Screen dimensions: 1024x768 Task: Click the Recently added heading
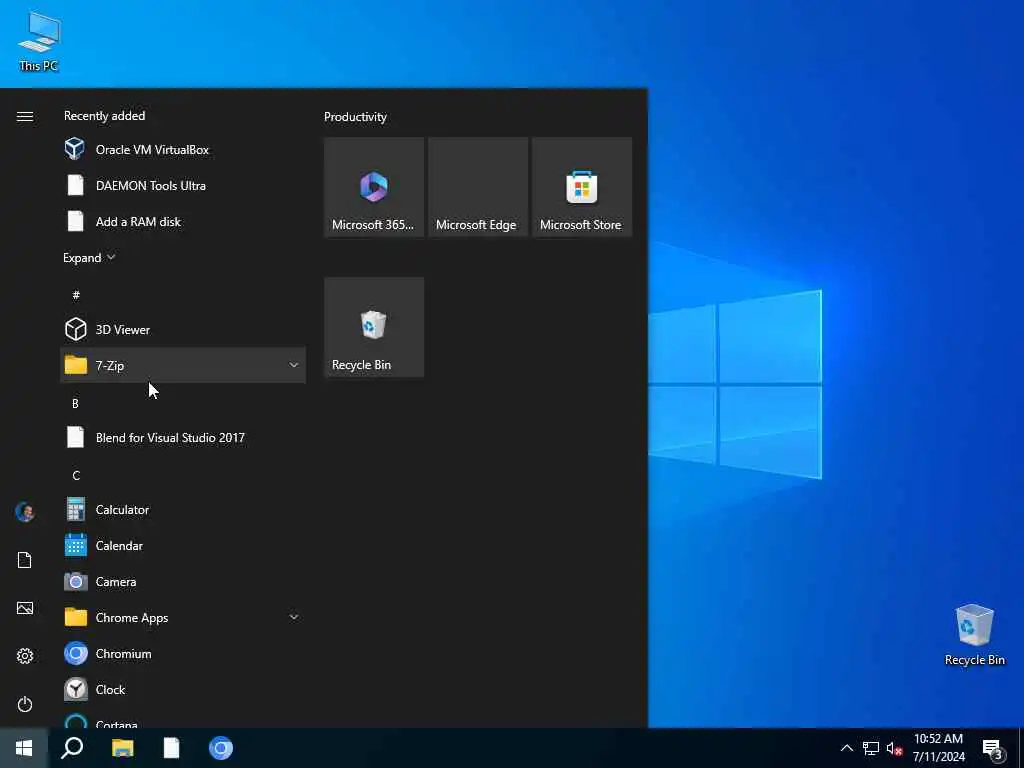[104, 116]
